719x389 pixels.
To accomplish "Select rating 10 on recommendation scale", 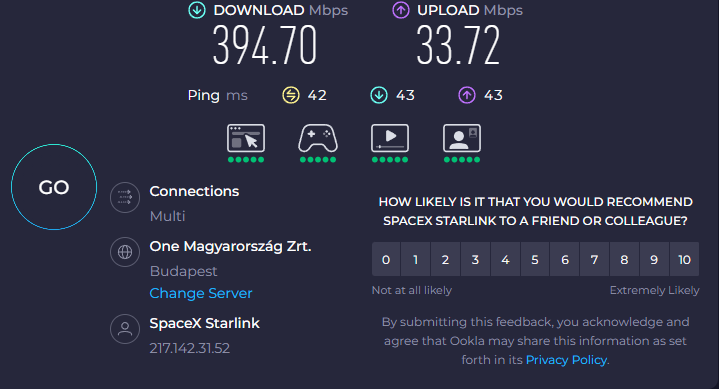I will pyautogui.click(x=684, y=260).
